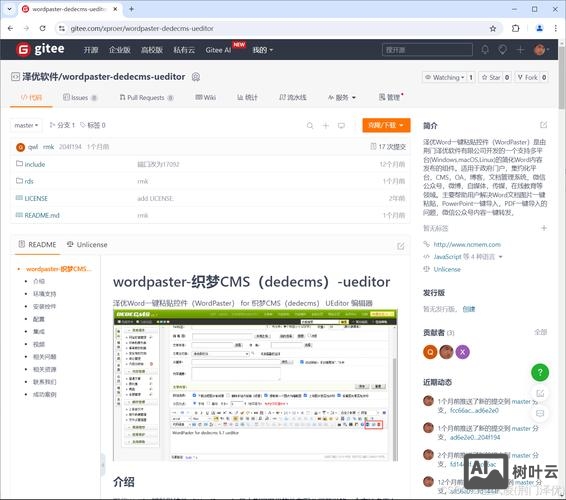Click 企业版 in the top navigation
This screenshot has width=566, height=500.
point(119,50)
